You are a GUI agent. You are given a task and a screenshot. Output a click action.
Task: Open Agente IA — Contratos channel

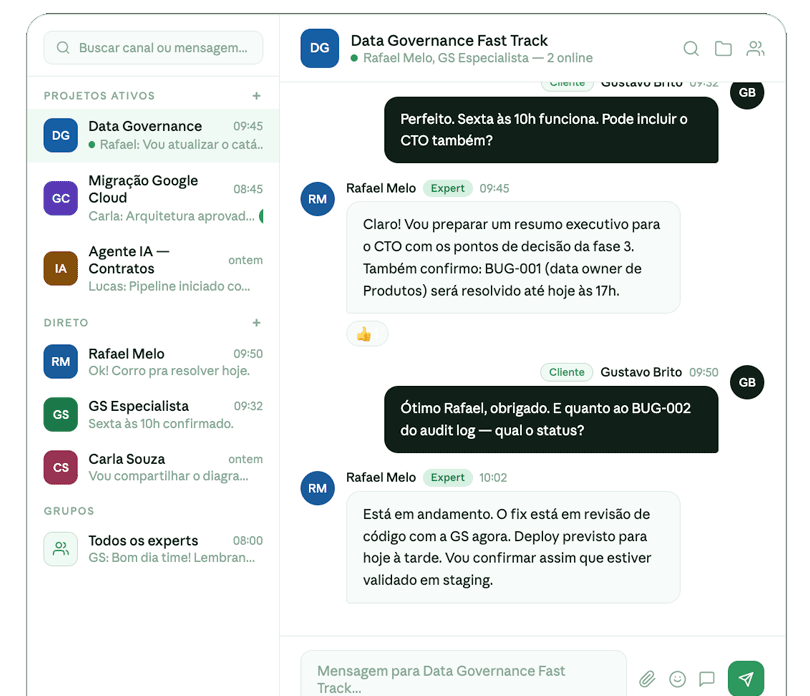pyautogui.click(x=153, y=269)
